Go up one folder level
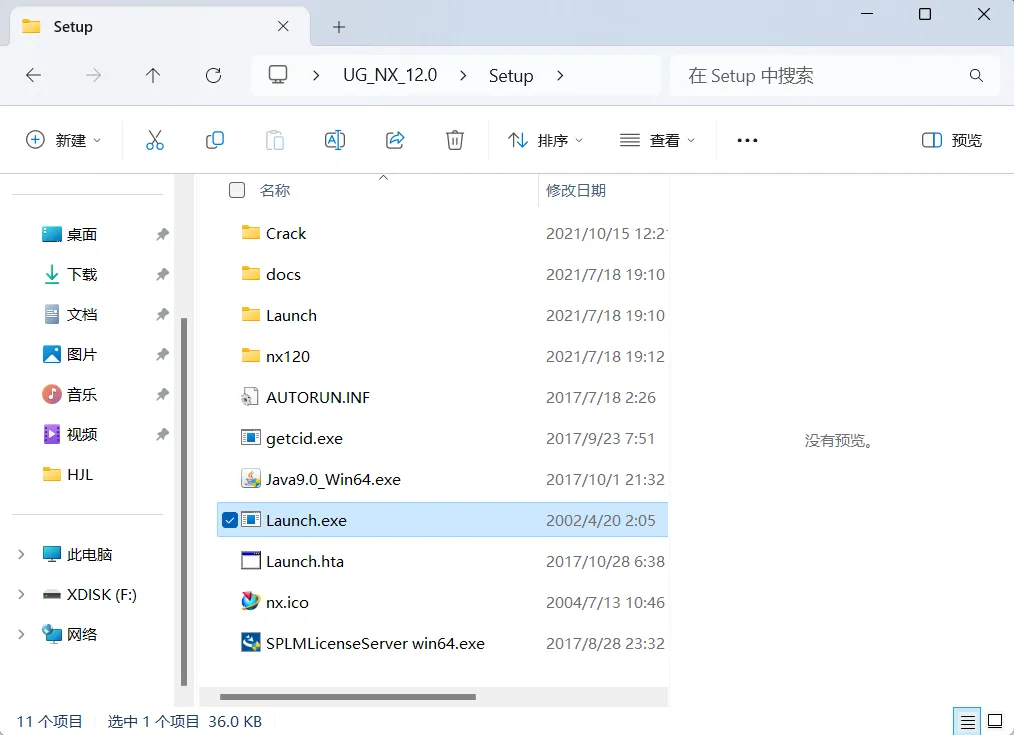Screen dimensions: 1014x735 coord(153,76)
